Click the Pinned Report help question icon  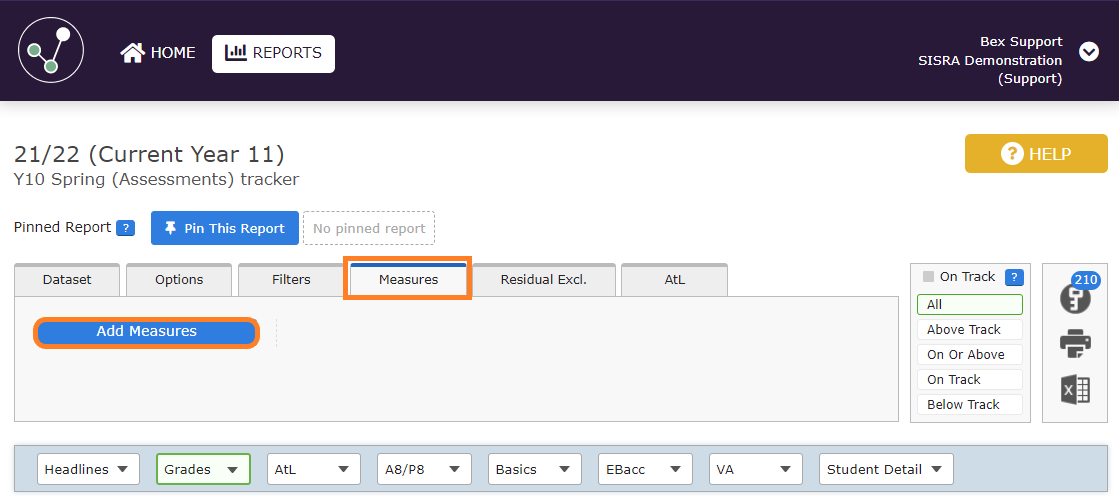pyautogui.click(x=125, y=228)
